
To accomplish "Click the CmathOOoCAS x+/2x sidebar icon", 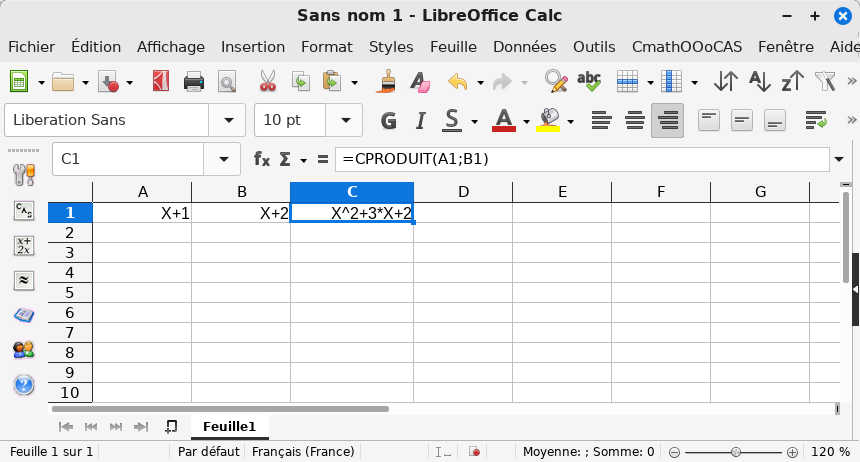I will (24, 245).
